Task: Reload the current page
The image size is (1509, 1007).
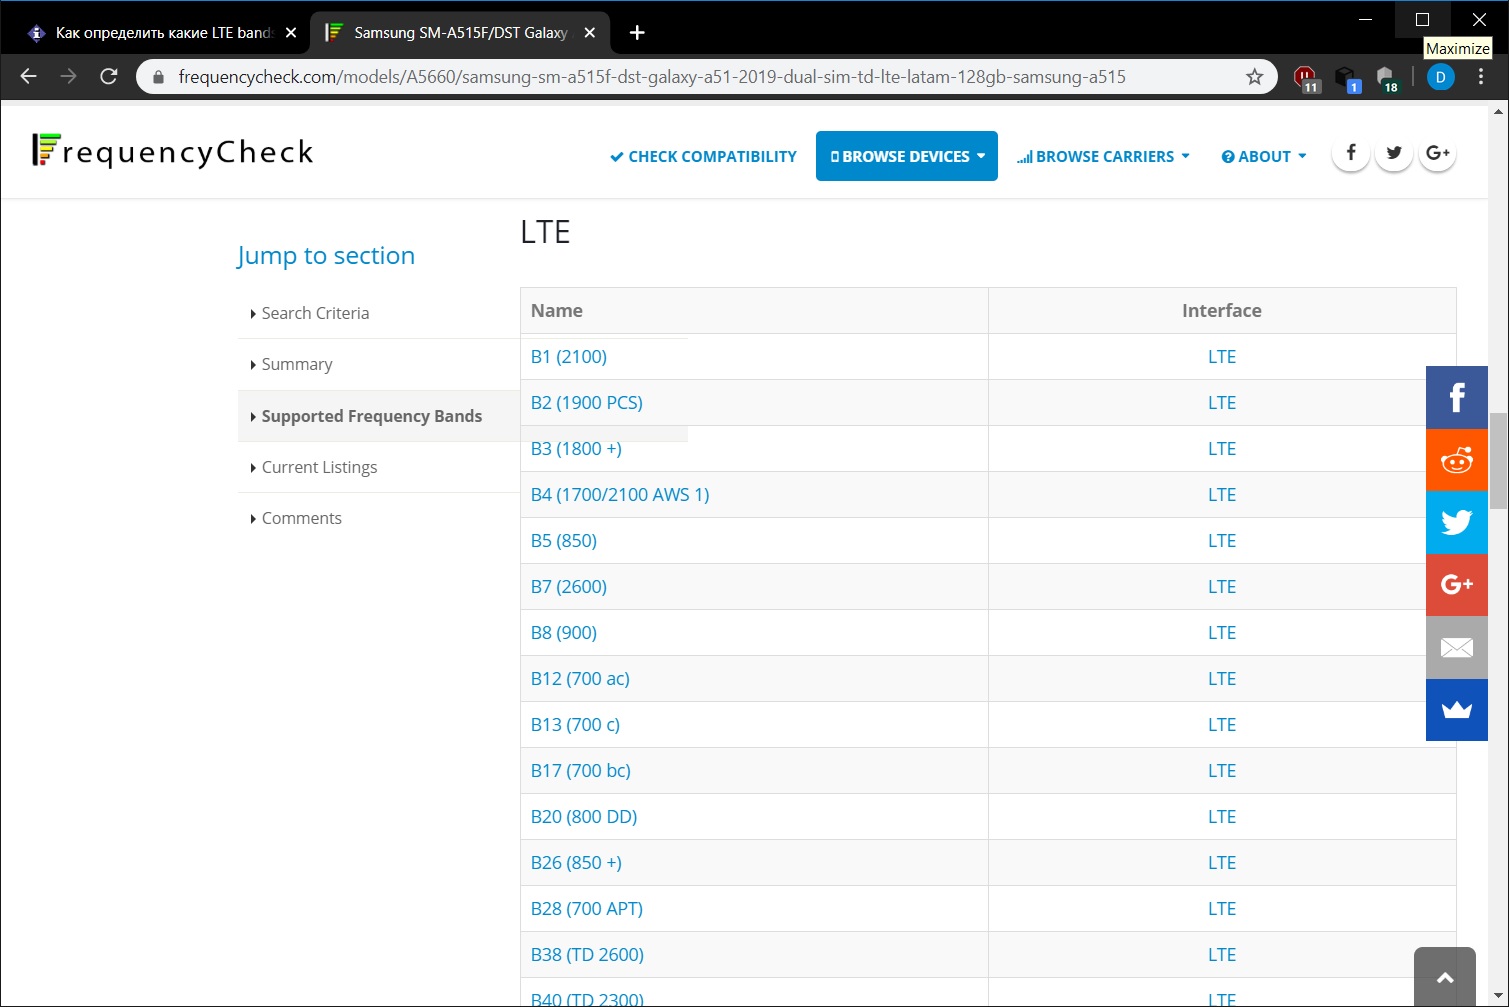Action: pos(109,77)
